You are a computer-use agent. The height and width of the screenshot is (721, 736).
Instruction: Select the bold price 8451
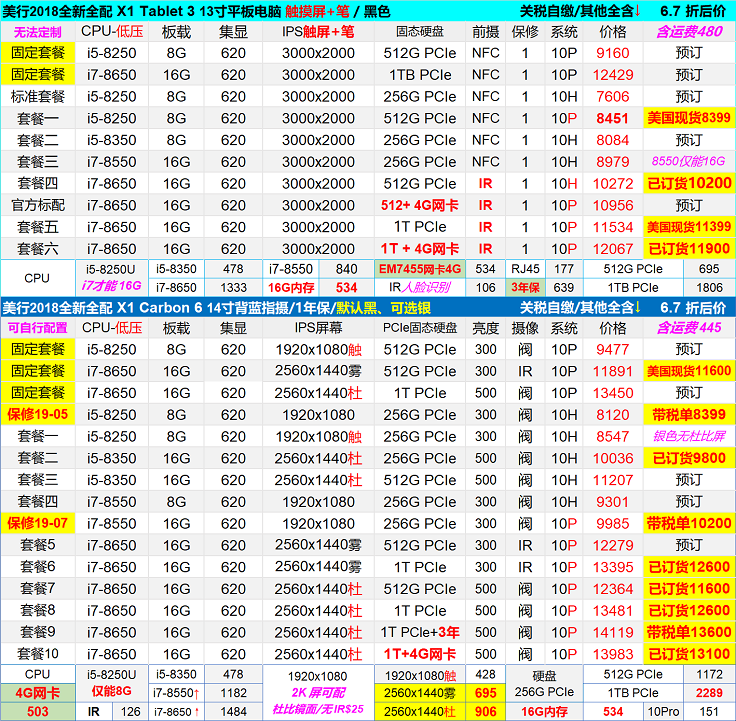click(613, 118)
